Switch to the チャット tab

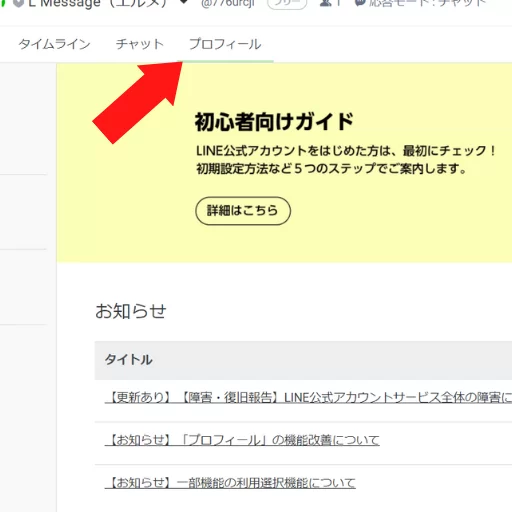coord(140,44)
